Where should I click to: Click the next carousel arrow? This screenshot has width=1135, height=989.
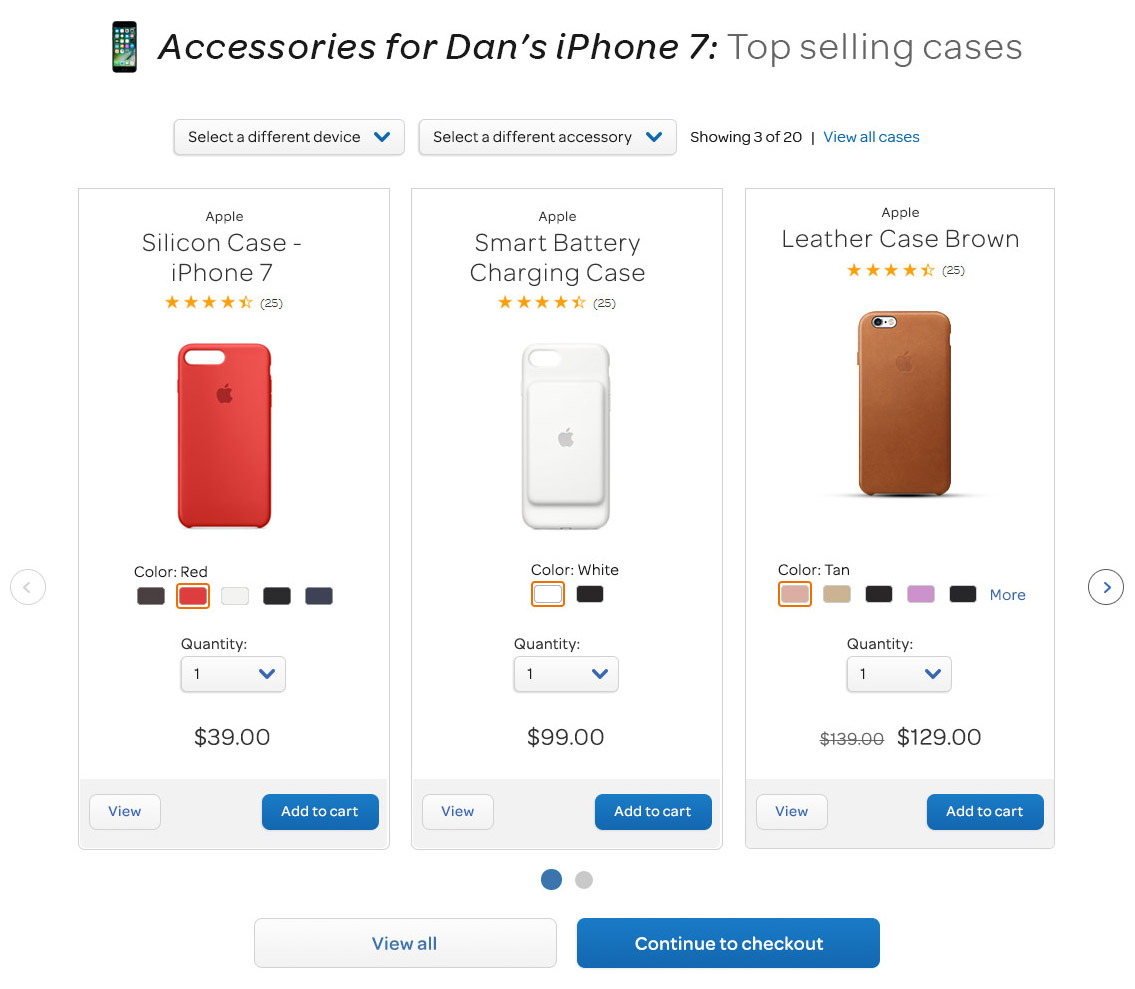(x=1105, y=587)
